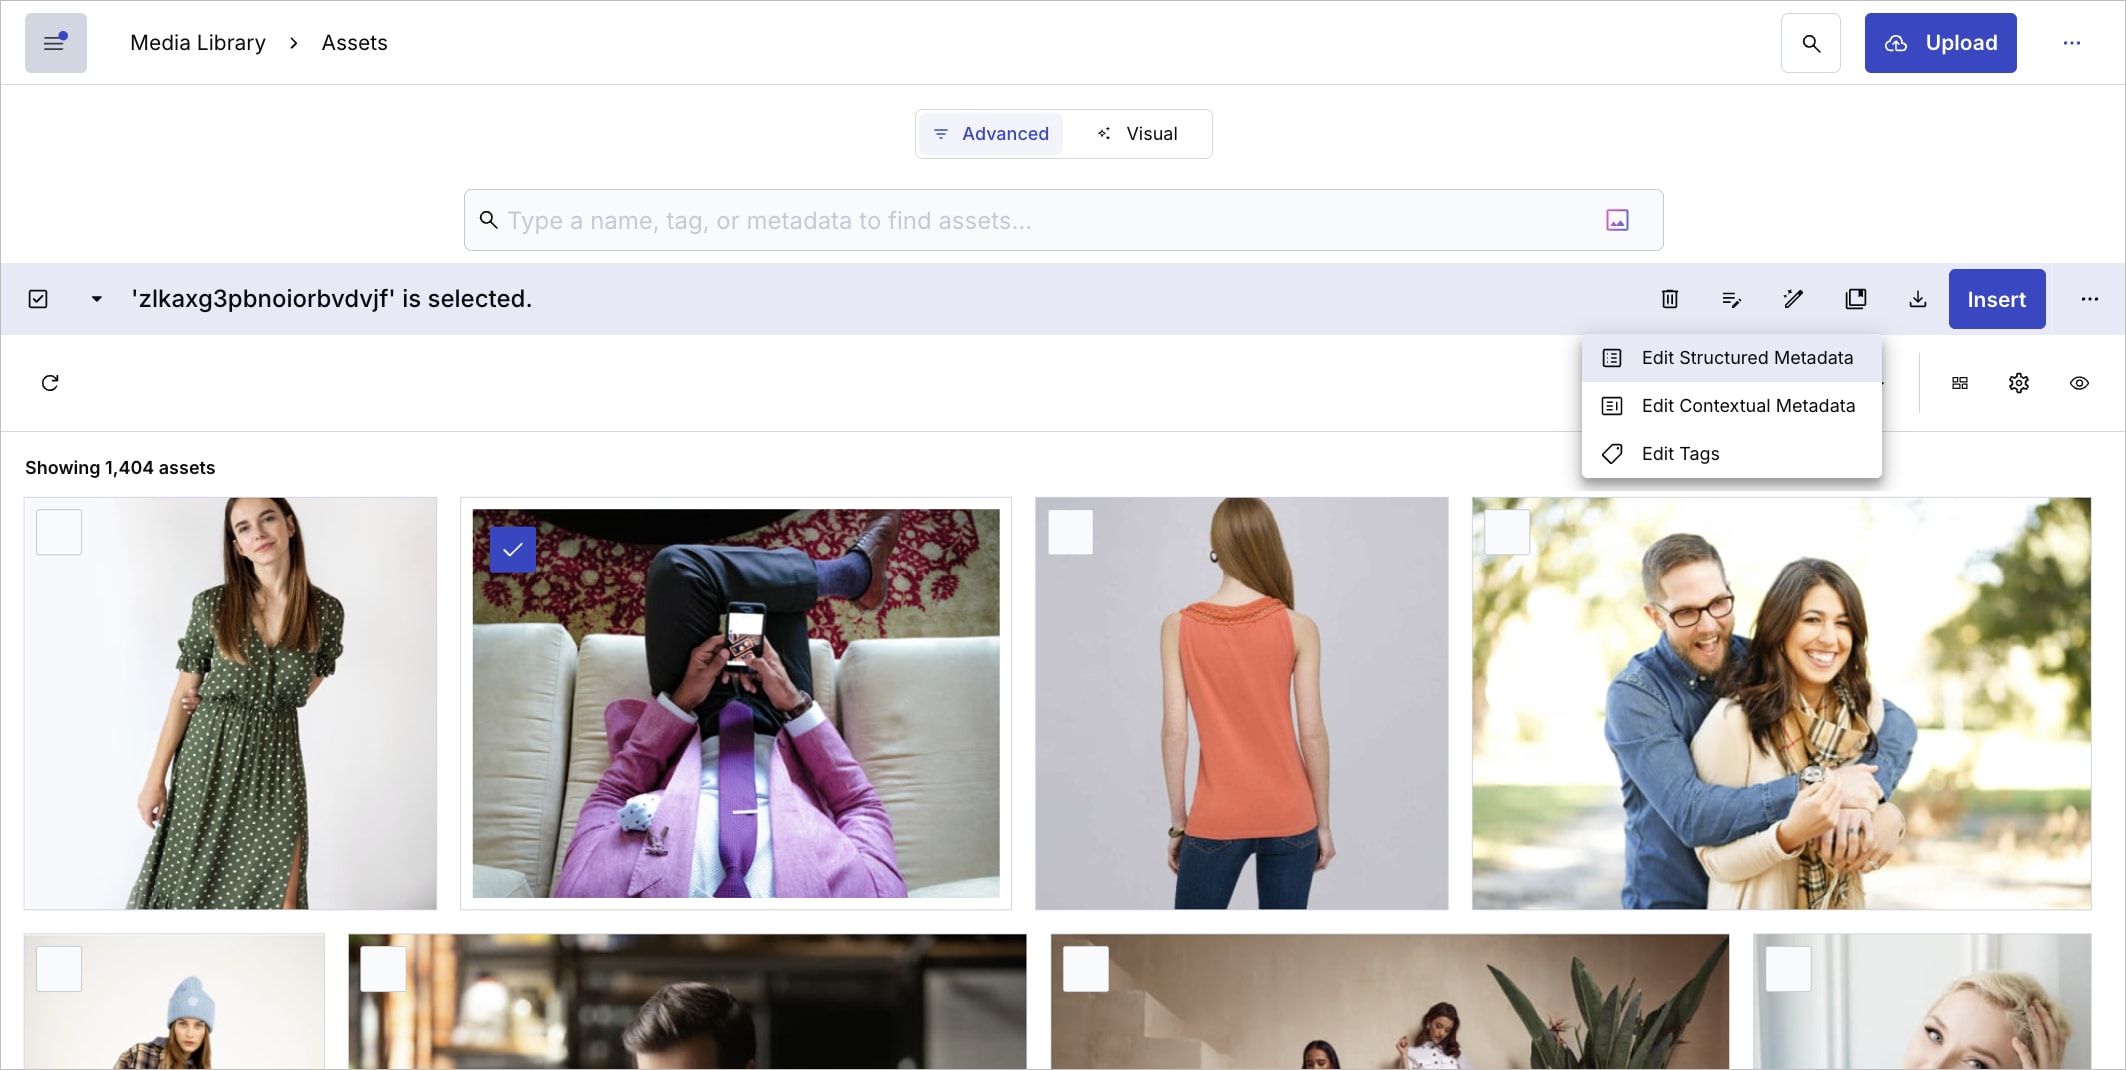Open the magic wand transform tool
2126x1070 pixels.
tap(1793, 299)
